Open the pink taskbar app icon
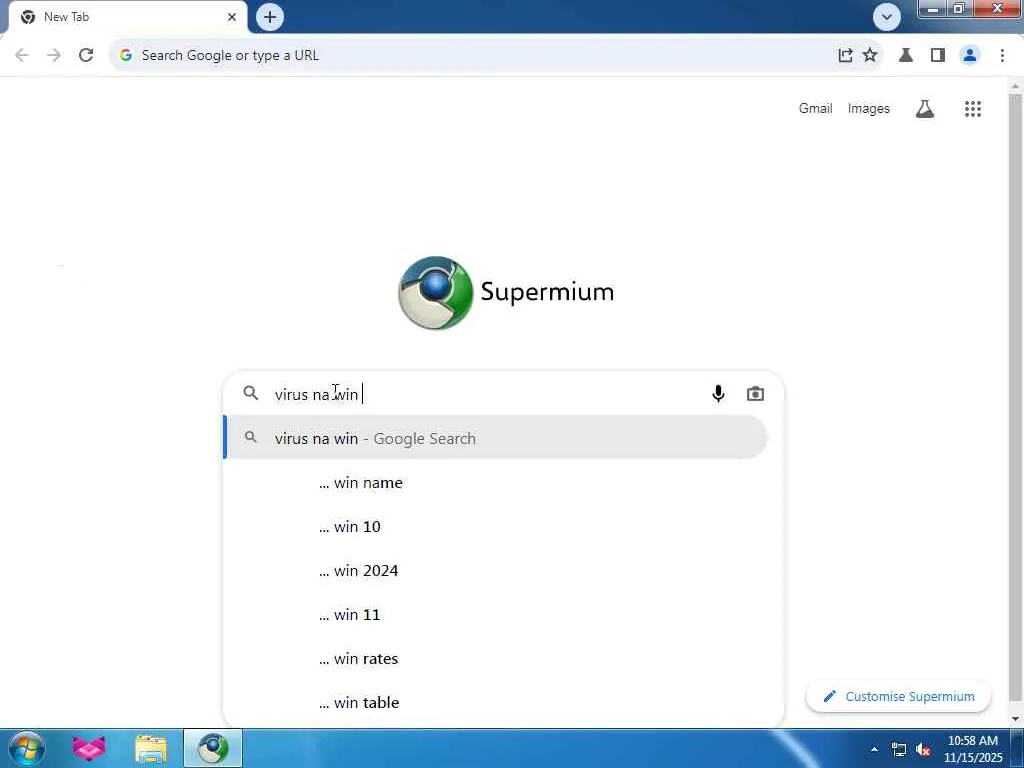The image size is (1024, 768). tap(89, 748)
